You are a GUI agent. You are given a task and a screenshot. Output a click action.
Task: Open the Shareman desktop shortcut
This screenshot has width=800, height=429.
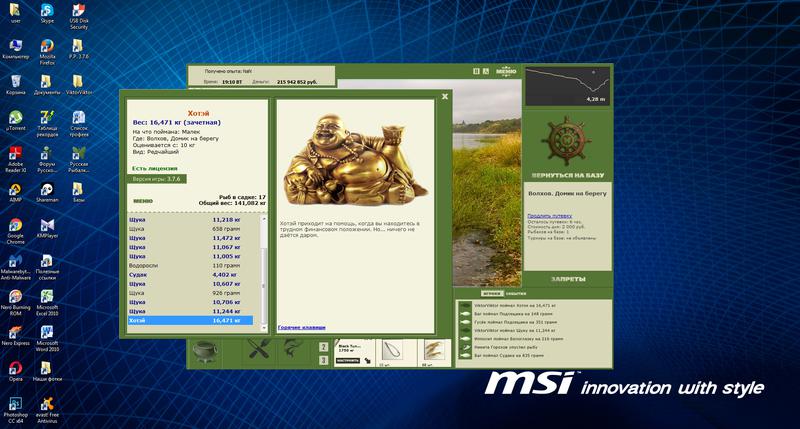47,192
